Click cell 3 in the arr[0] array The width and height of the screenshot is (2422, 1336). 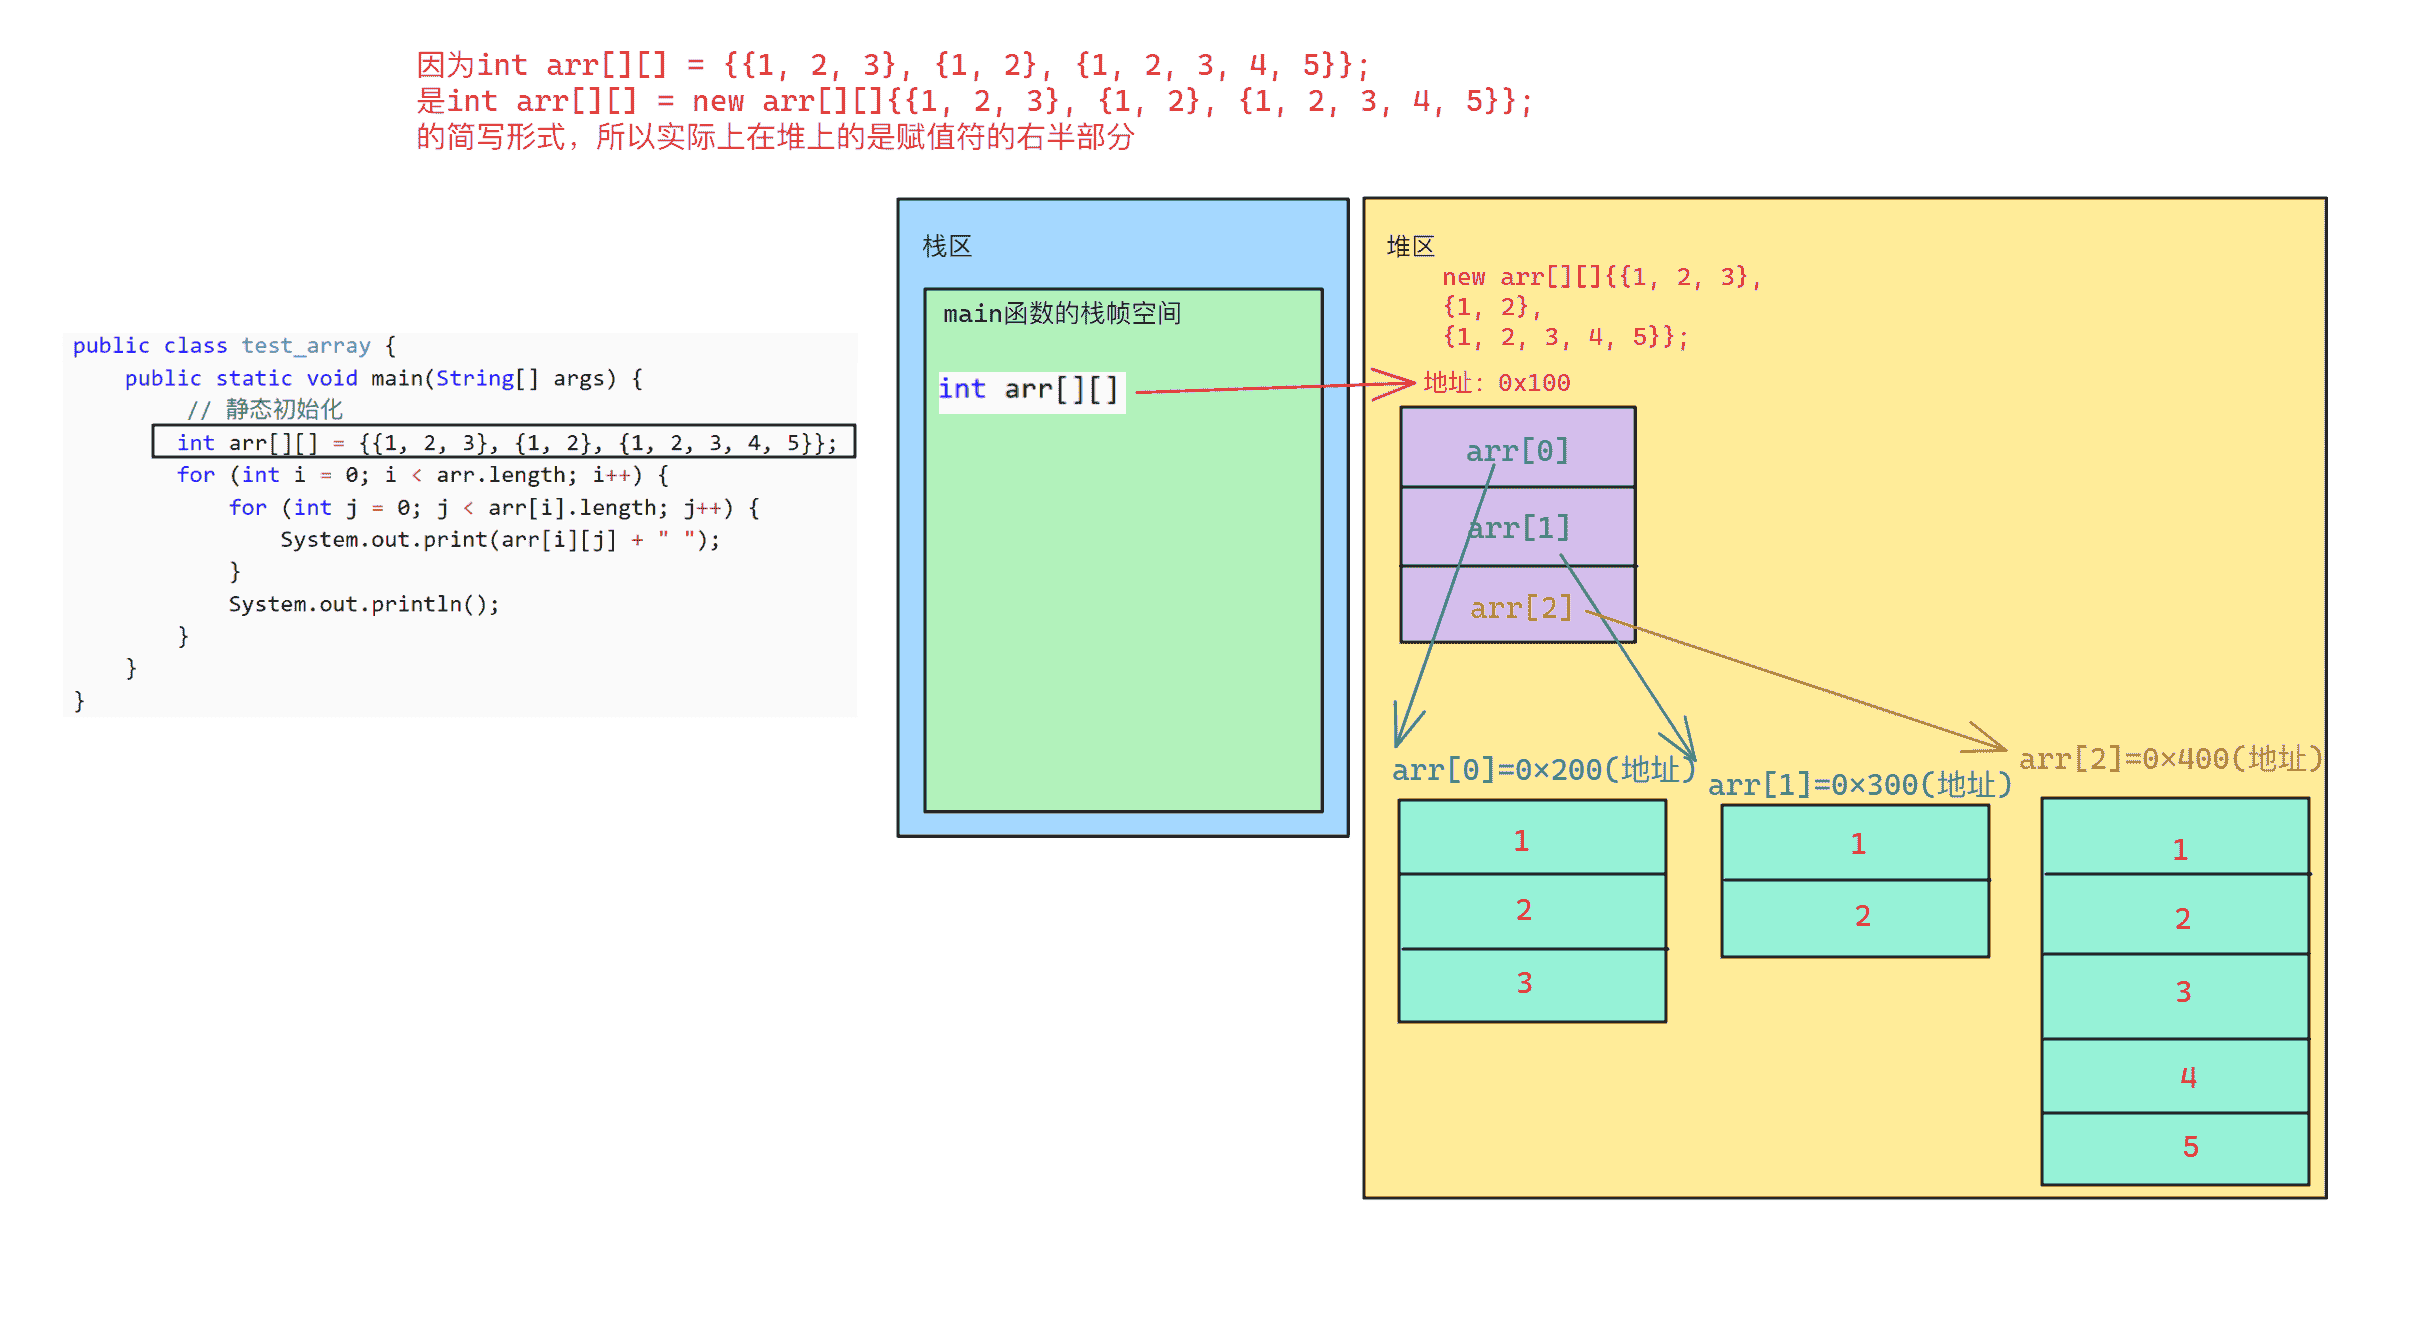(1532, 985)
